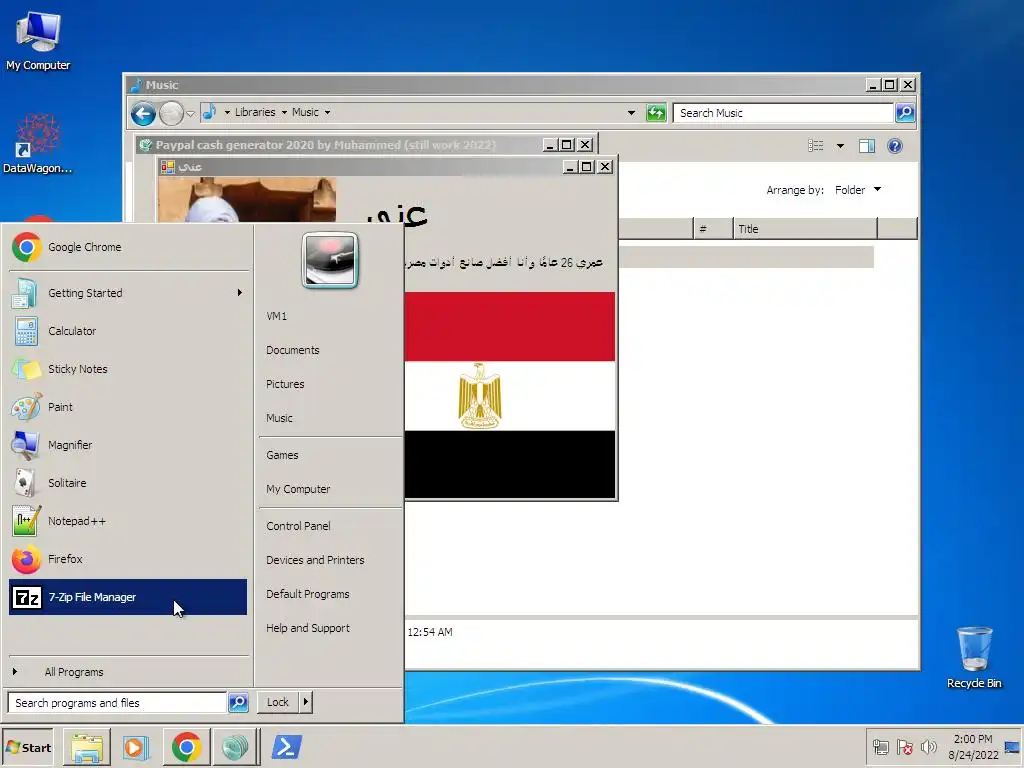This screenshot has width=1024, height=768.
Task: Click help icon in Music window
Action: point(895,146)
